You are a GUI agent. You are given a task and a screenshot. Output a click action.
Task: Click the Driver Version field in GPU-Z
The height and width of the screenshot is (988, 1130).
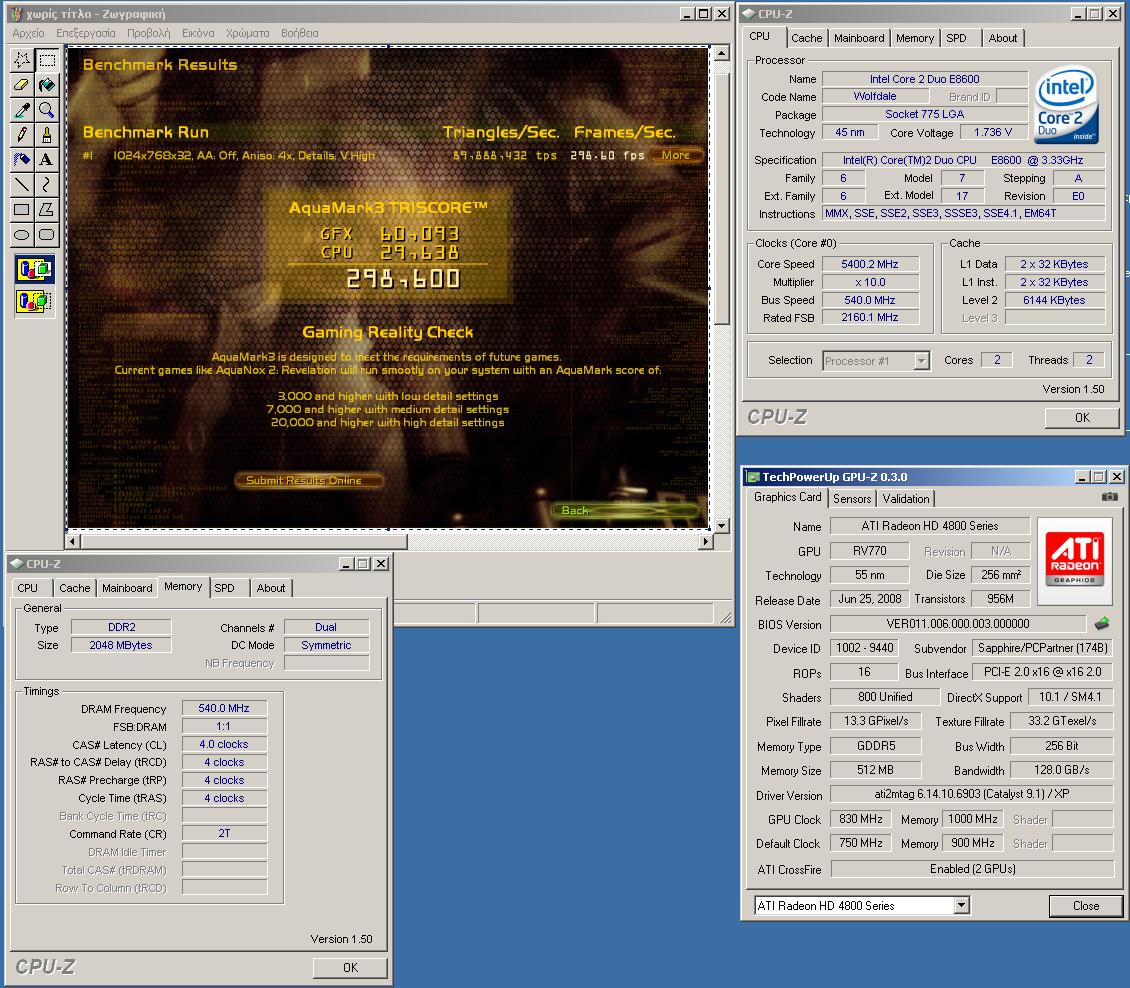pos(971,794)
